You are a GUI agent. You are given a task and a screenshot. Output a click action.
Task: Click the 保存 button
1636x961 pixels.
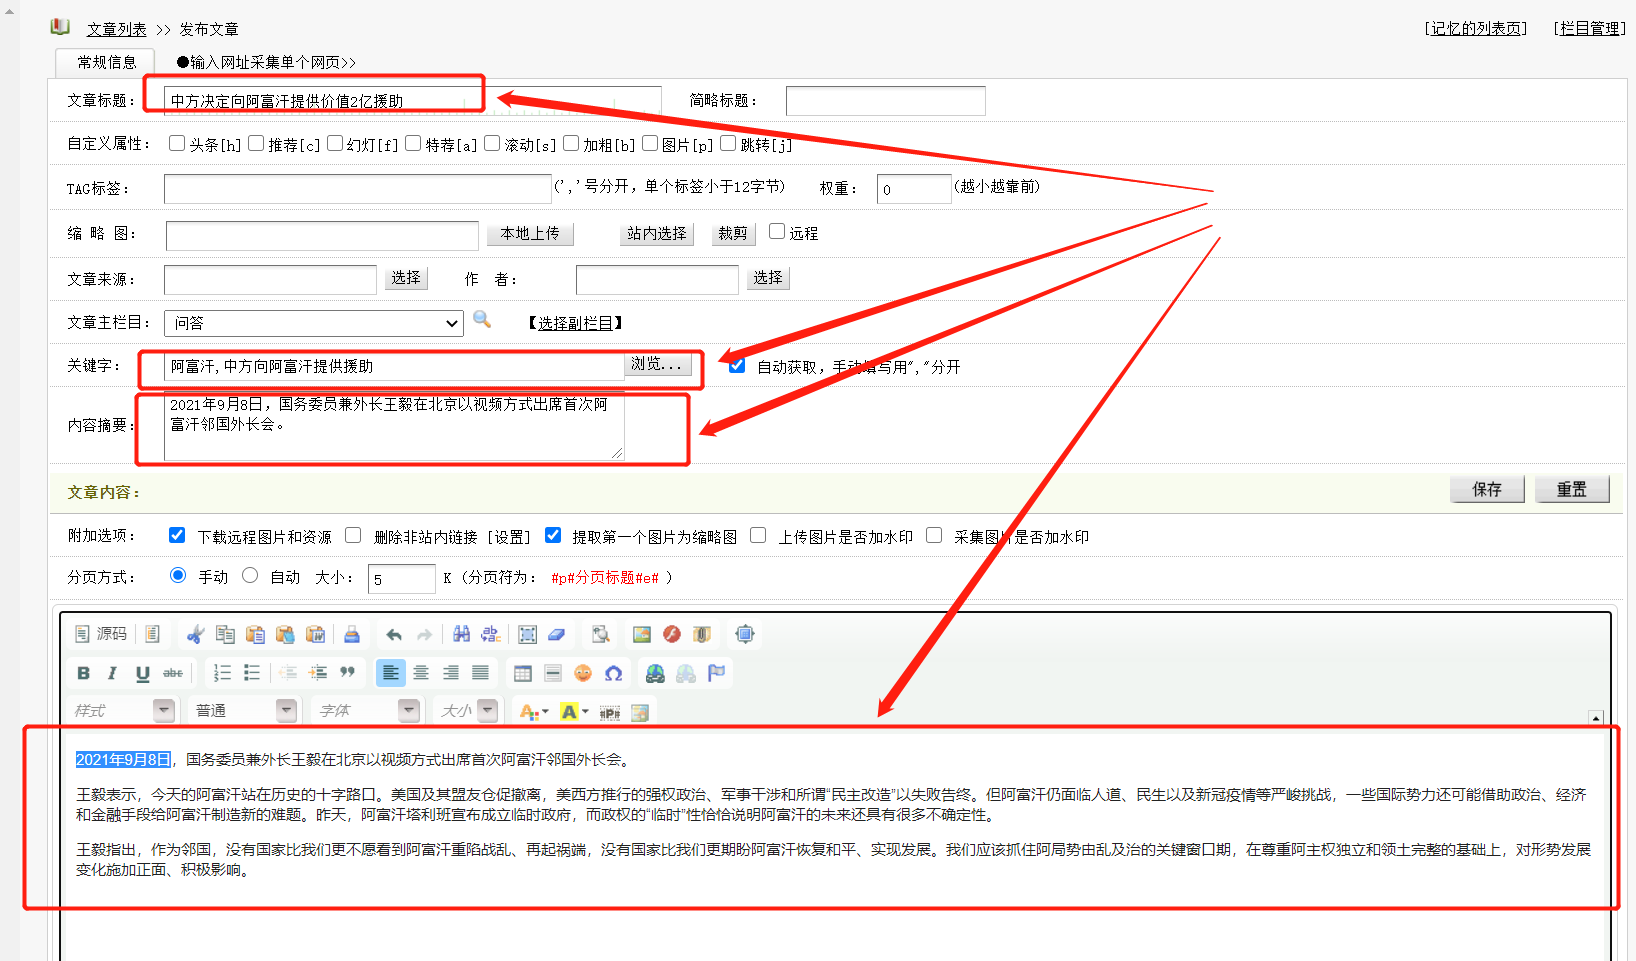[x=1487, y=489]
